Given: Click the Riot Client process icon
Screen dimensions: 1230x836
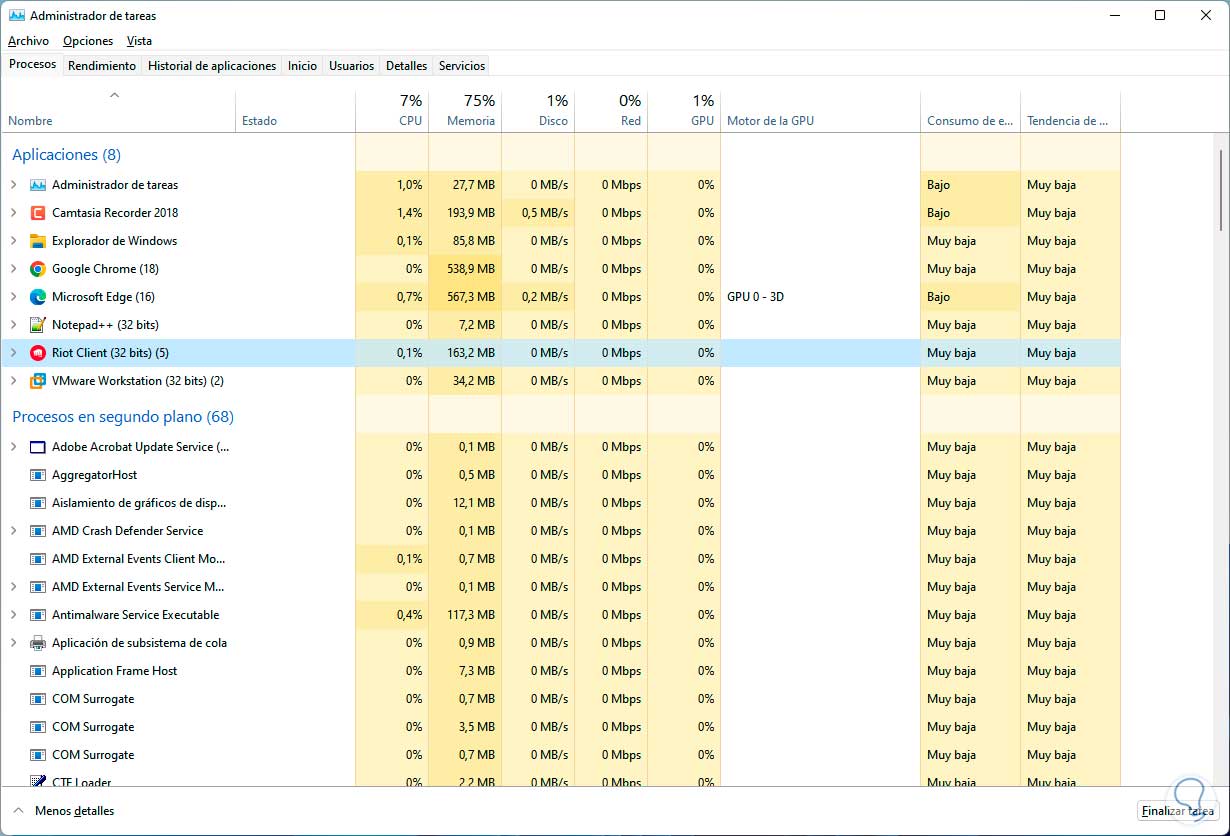Looking at the screenshot, I should [x=38, y=353].
